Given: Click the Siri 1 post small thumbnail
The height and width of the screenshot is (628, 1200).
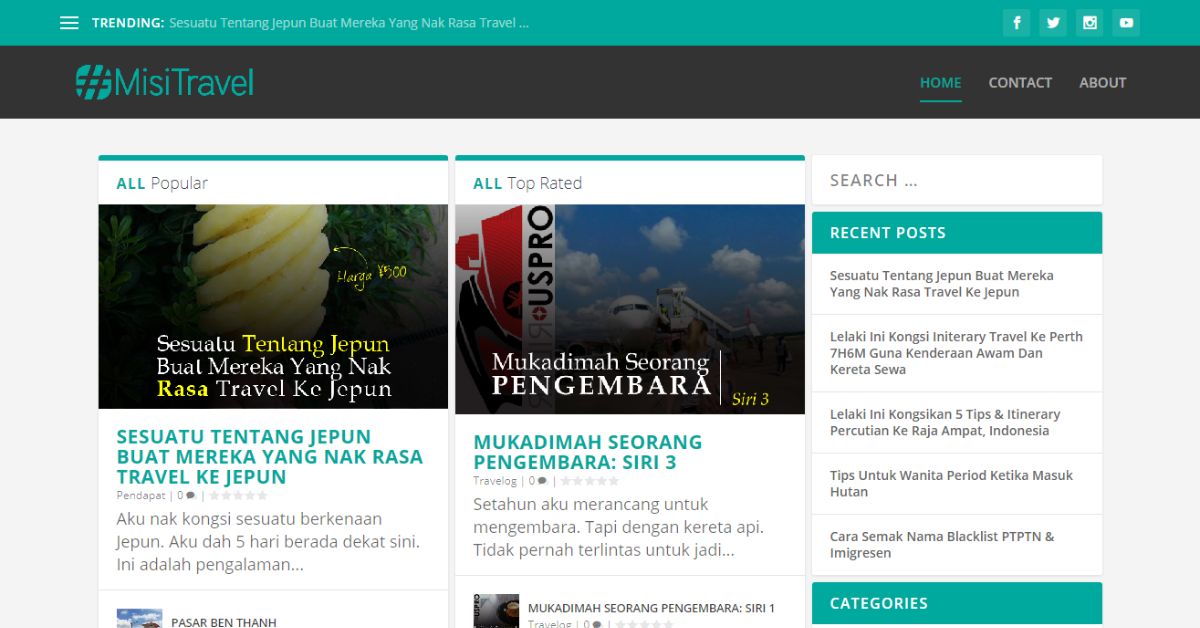Looking at the screenshot, I should (496, 611).
